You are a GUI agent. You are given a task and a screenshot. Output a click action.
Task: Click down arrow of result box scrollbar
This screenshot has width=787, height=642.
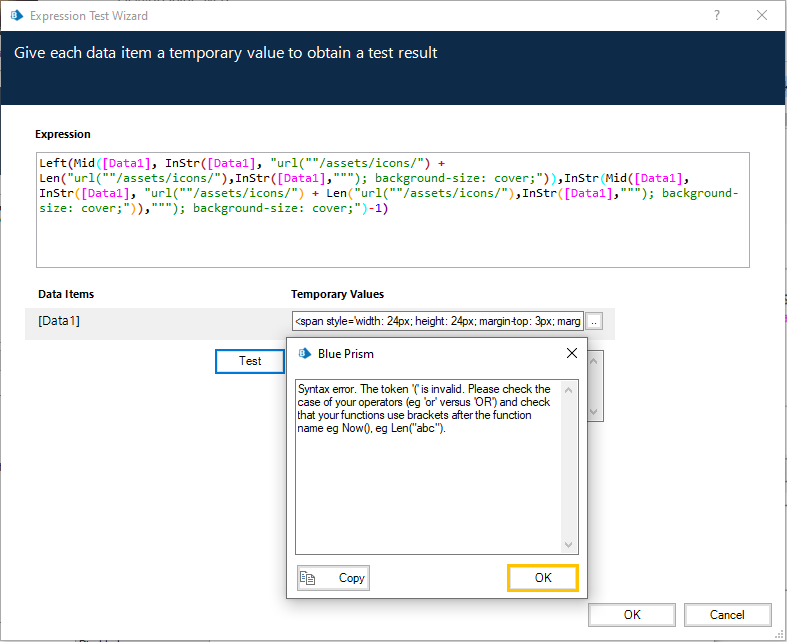coord(594,411)
